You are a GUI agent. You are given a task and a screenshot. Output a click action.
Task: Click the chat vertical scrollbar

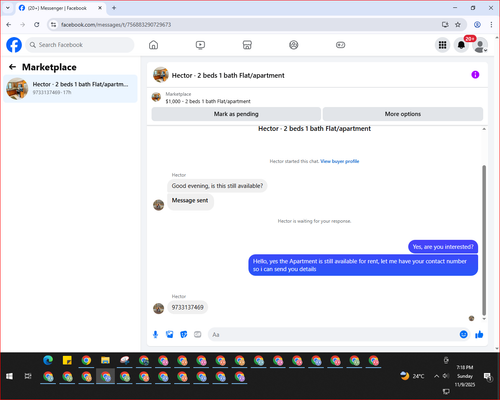(x=484, y=240)
